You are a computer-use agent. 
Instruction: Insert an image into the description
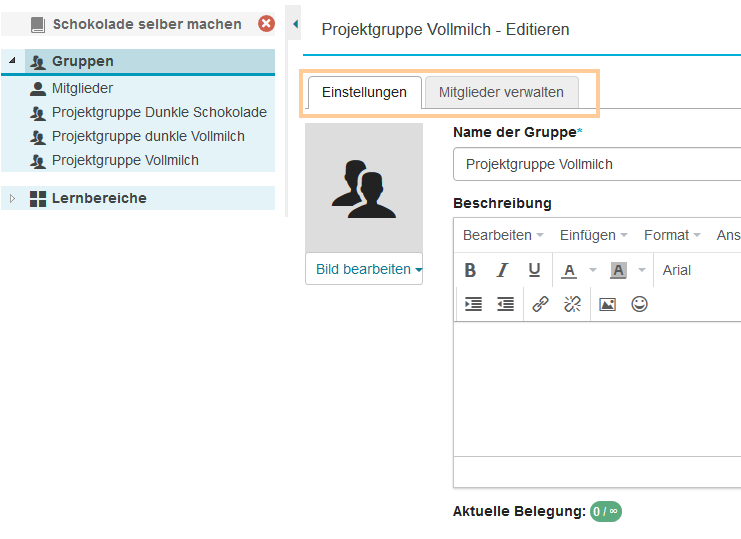[x=607, y=304]
